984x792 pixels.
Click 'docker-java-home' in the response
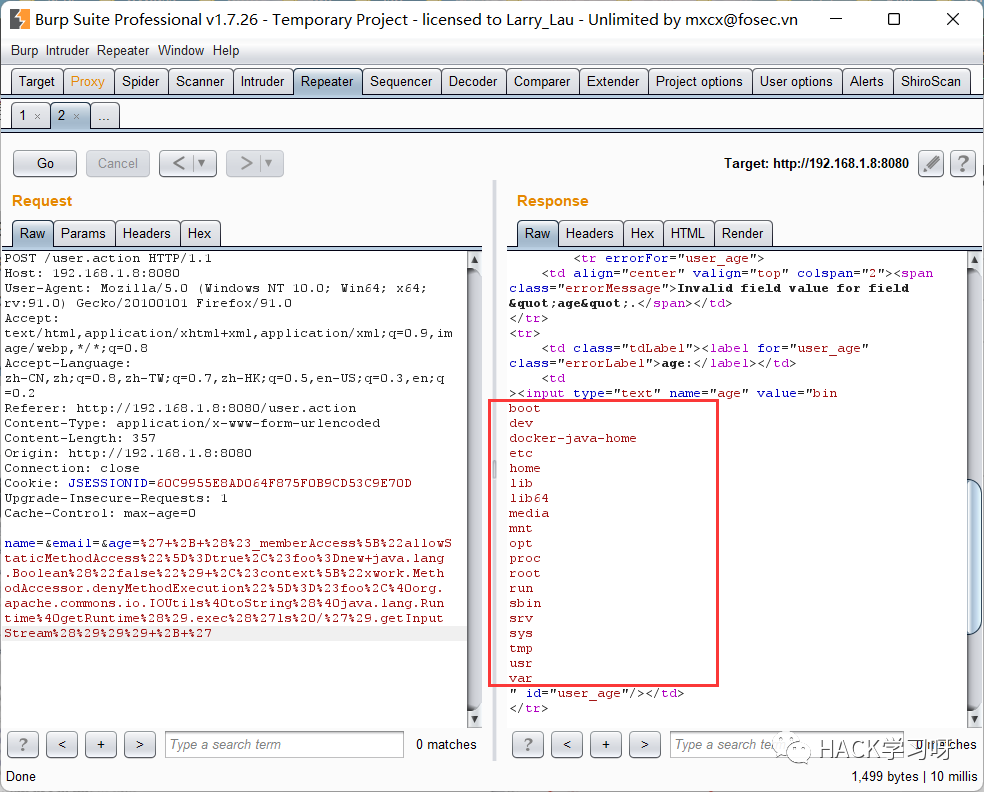(572, 438)
